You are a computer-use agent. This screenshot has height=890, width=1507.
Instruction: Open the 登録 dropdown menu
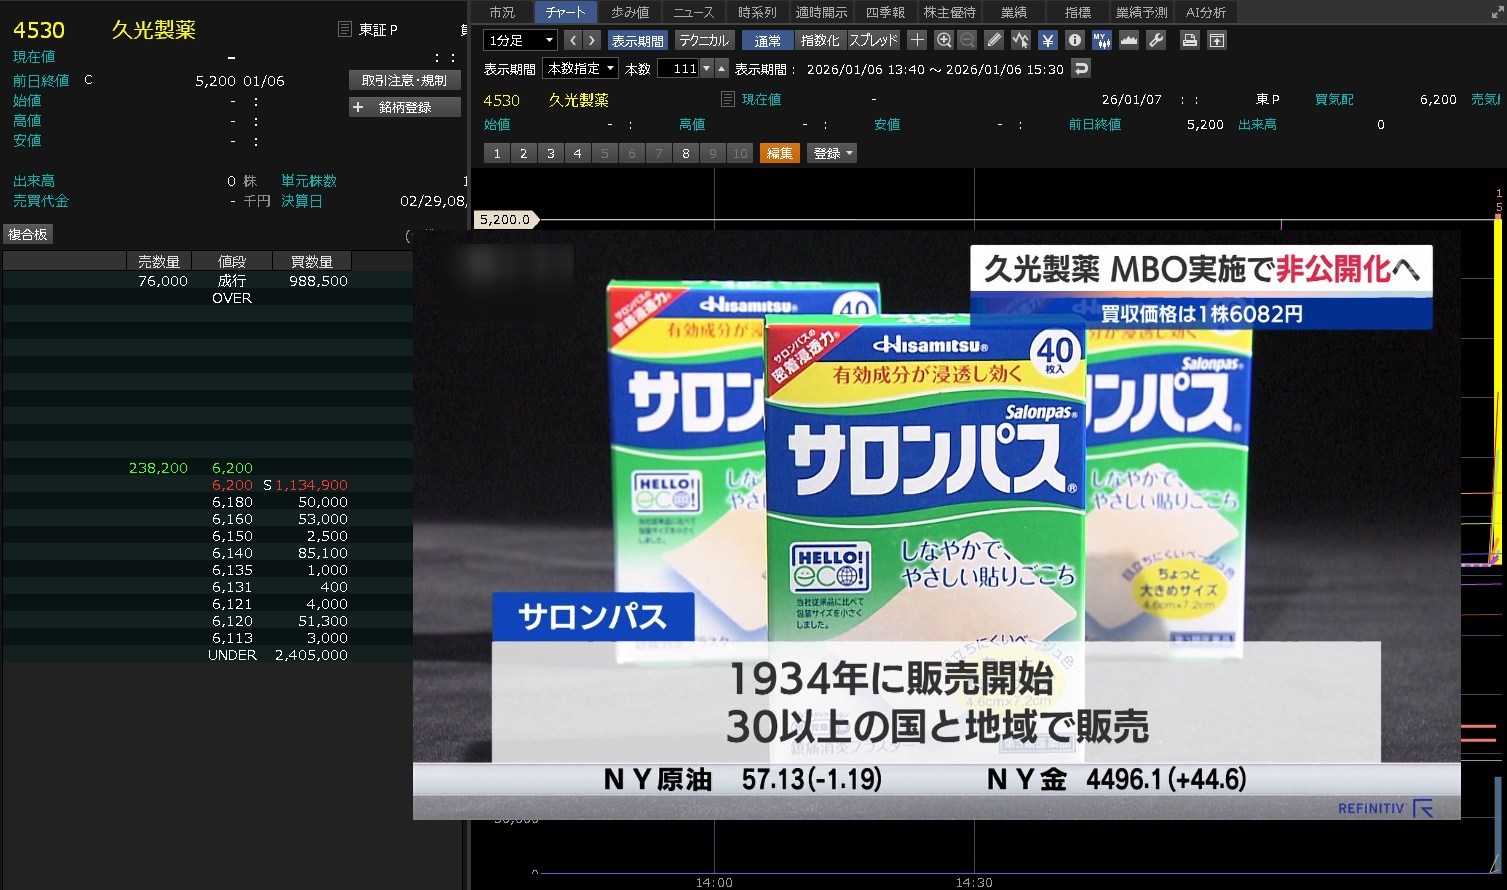[833, 153]
